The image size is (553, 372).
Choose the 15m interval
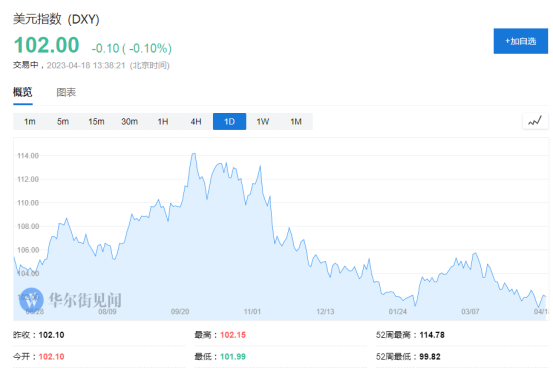96,122
